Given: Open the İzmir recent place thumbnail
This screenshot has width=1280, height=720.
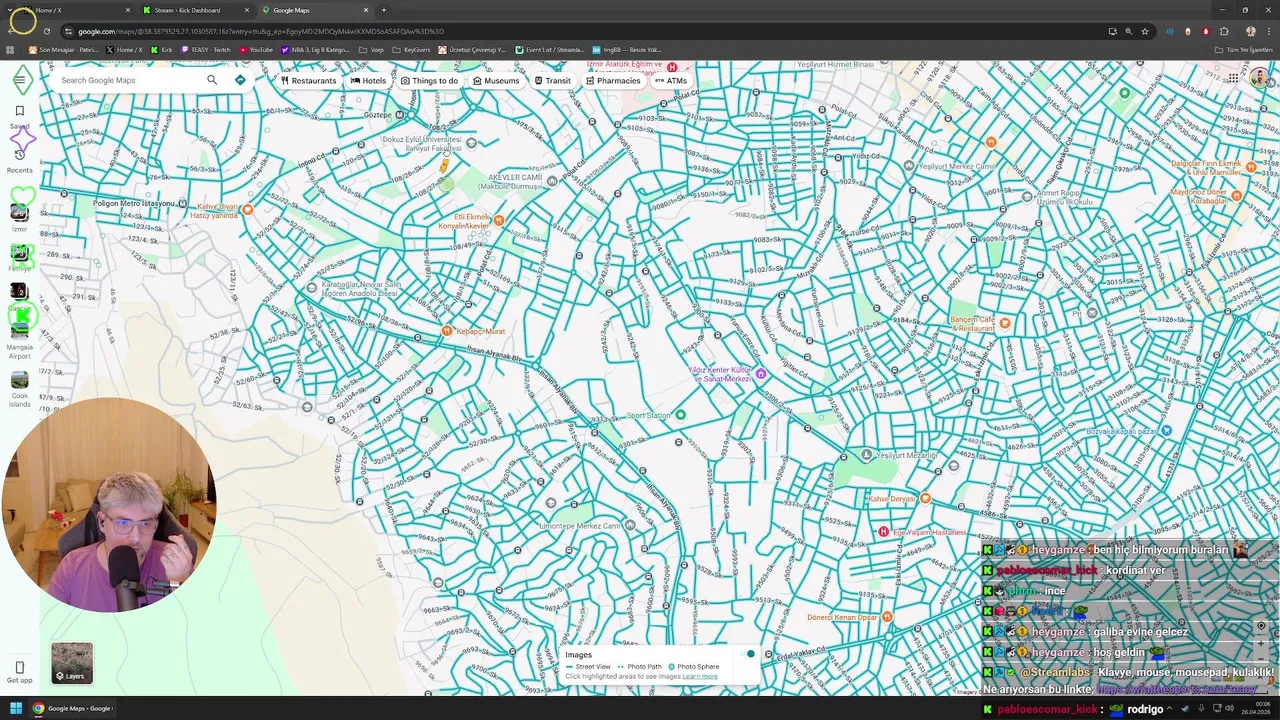Looking at the screenshot, I should point(19,212).
